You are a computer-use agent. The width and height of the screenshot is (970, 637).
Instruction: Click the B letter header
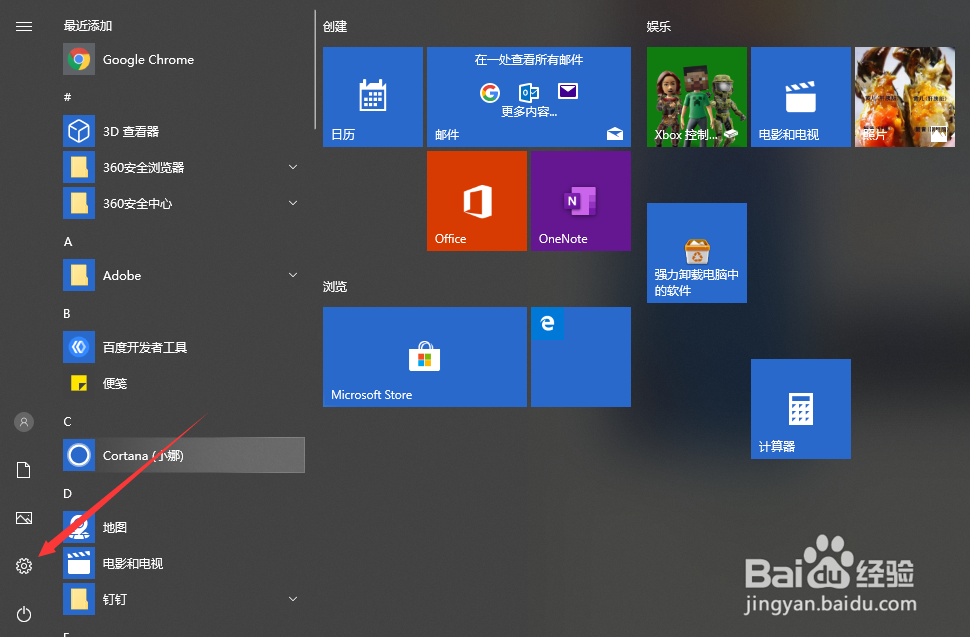[67, 314]
